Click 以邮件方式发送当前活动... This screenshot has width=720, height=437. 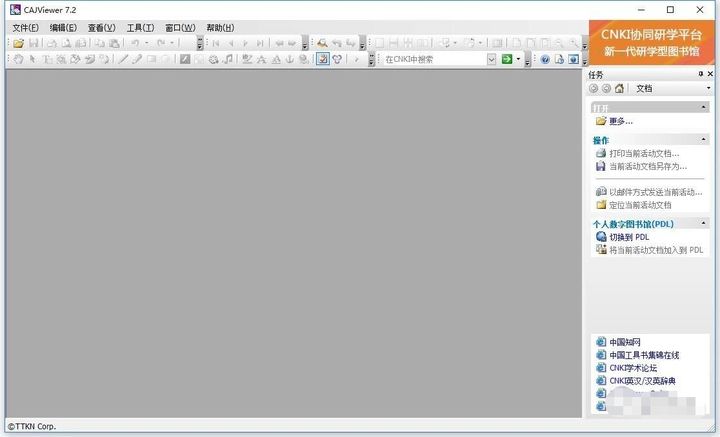pyautogui.click(x=656, y=192)
